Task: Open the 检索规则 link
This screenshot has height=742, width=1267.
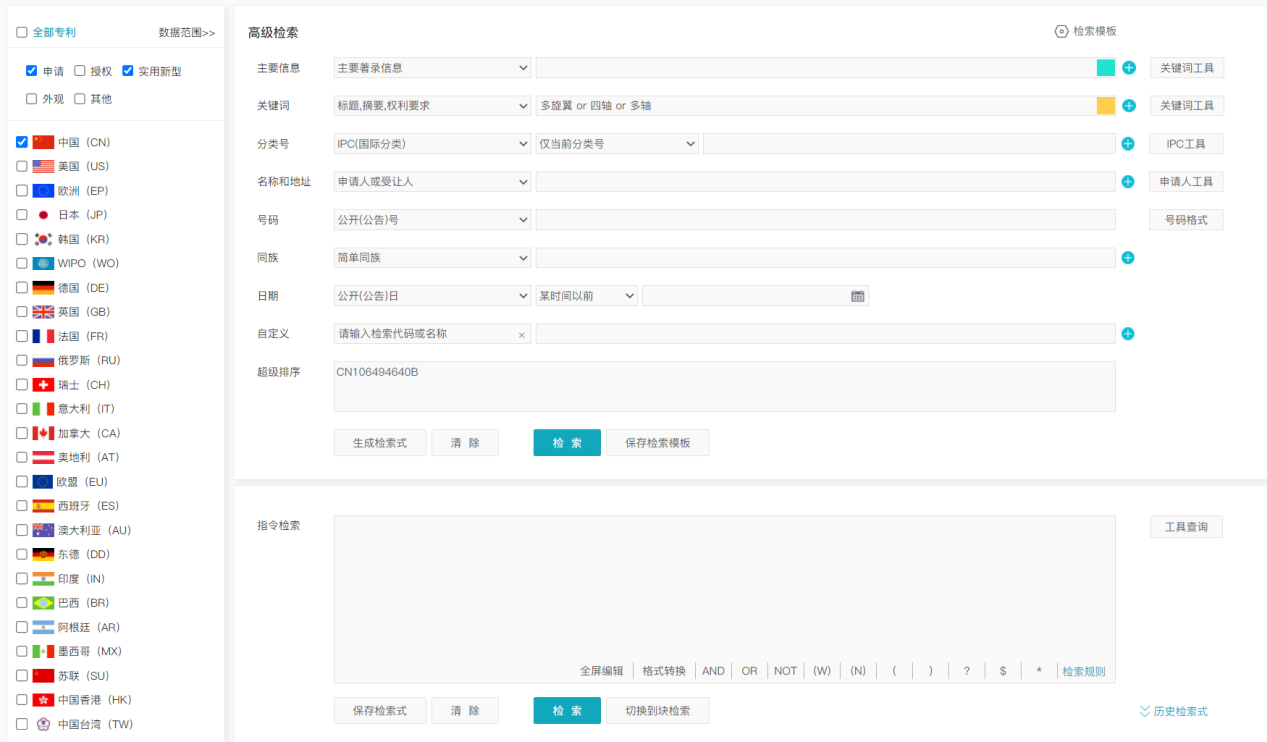Action: point(1084,671)
